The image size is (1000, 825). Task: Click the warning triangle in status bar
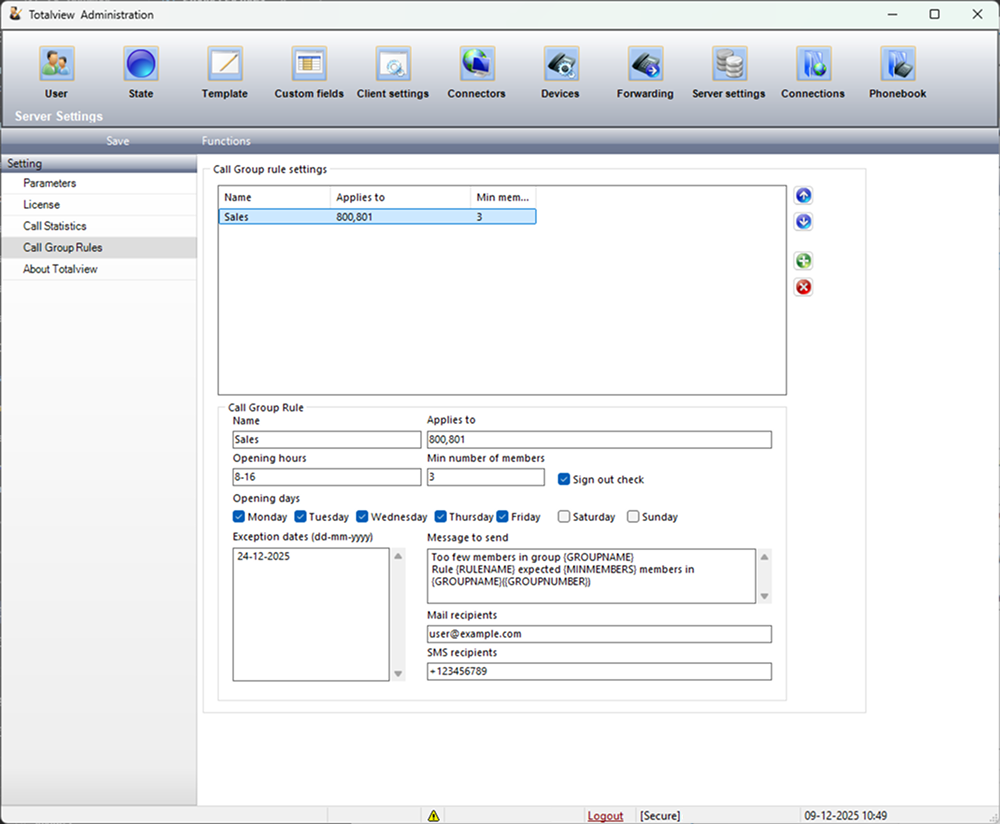[x=434, y=815]
